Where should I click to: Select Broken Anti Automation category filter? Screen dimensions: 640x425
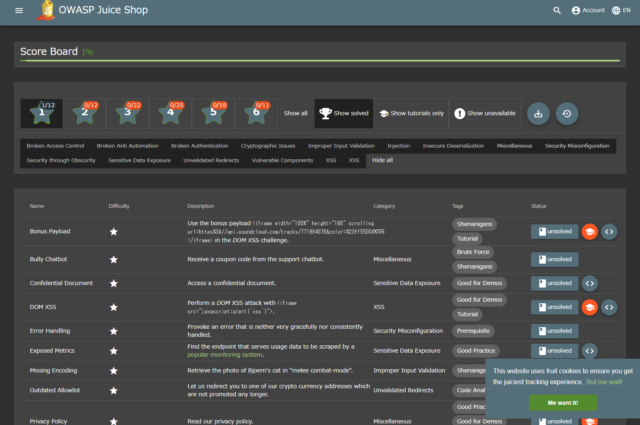127,146
